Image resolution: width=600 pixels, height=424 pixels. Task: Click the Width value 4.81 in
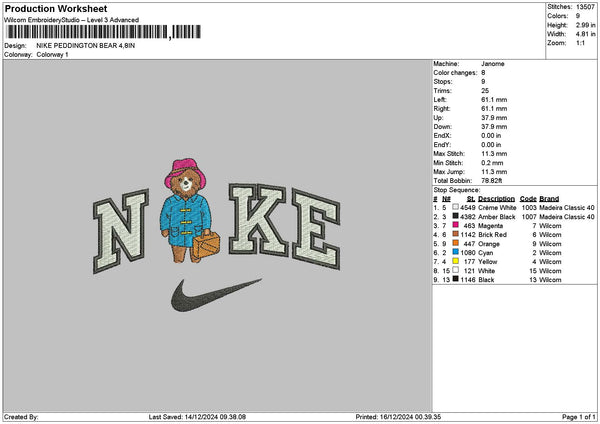[585, 34]
